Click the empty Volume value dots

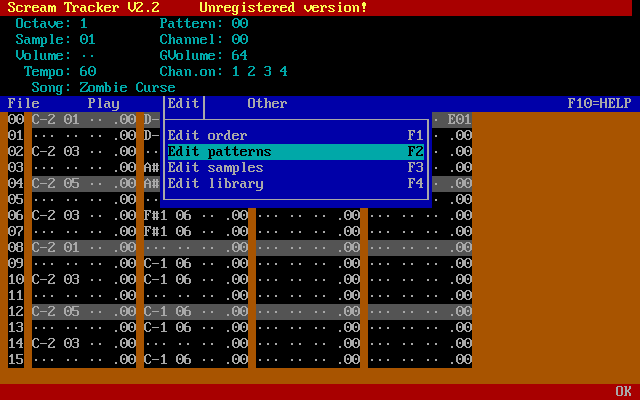pos(87,56)
